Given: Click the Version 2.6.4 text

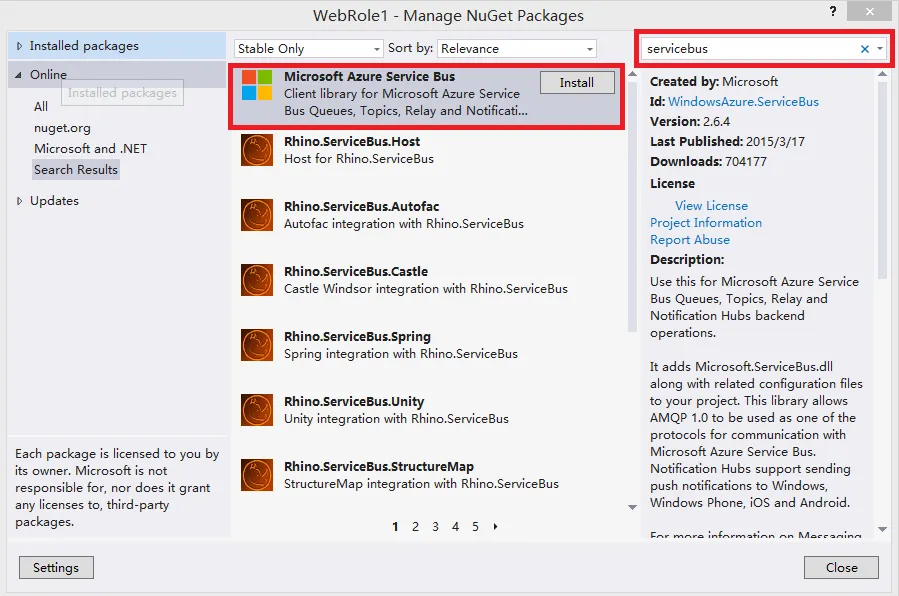Looking at the screenshot, I should [x=690, y=121].
